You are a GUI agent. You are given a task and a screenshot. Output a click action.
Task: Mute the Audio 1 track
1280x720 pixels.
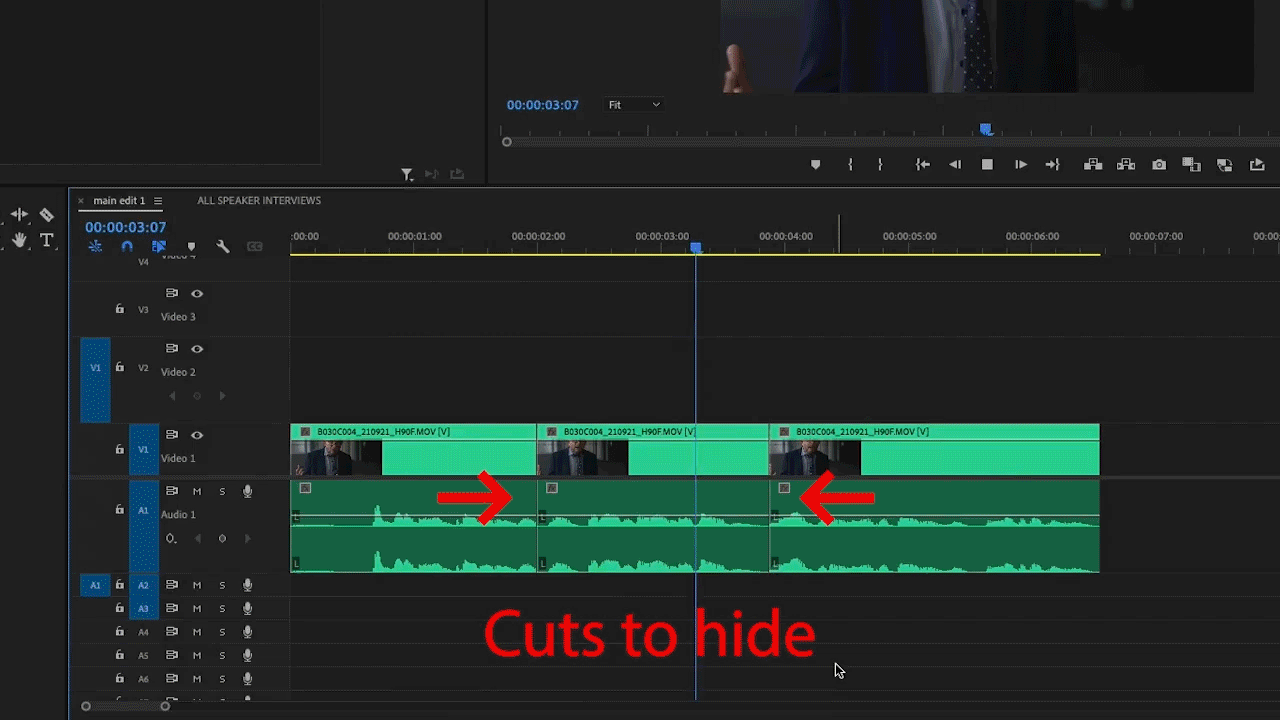pyautogui.click(x=197, y=491)
